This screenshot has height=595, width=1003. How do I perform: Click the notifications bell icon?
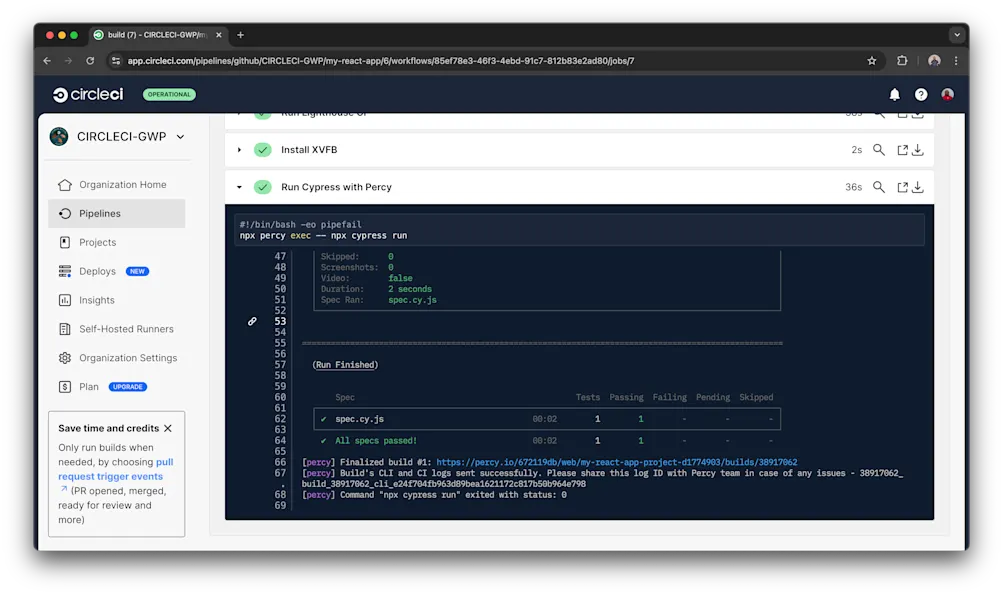pyautogui.click(x=894, y=94)
